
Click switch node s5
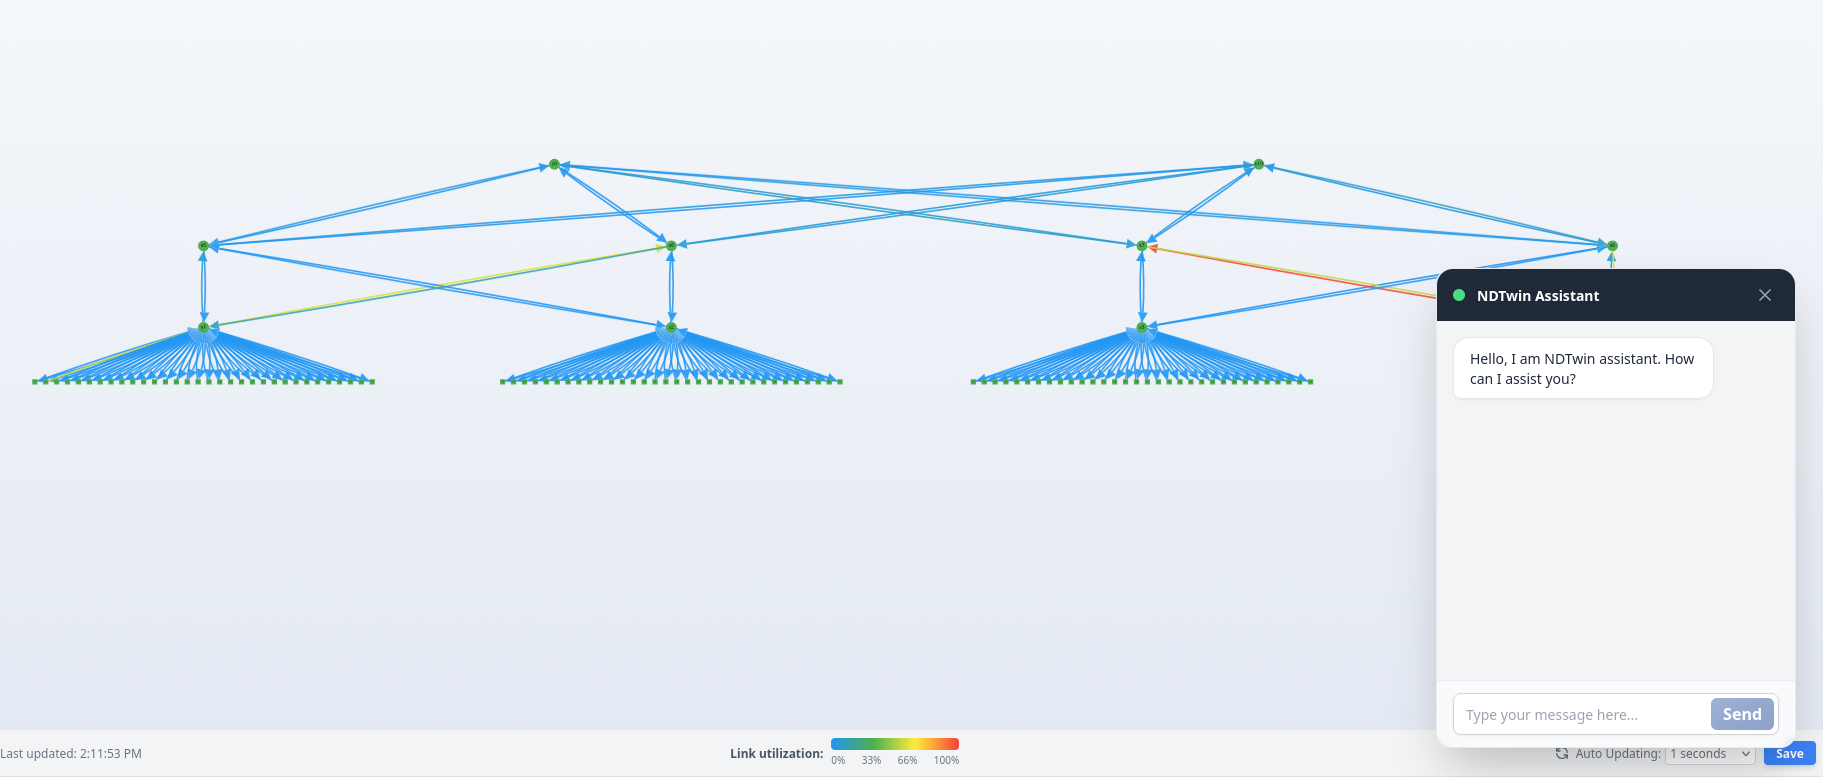(203, 245)
